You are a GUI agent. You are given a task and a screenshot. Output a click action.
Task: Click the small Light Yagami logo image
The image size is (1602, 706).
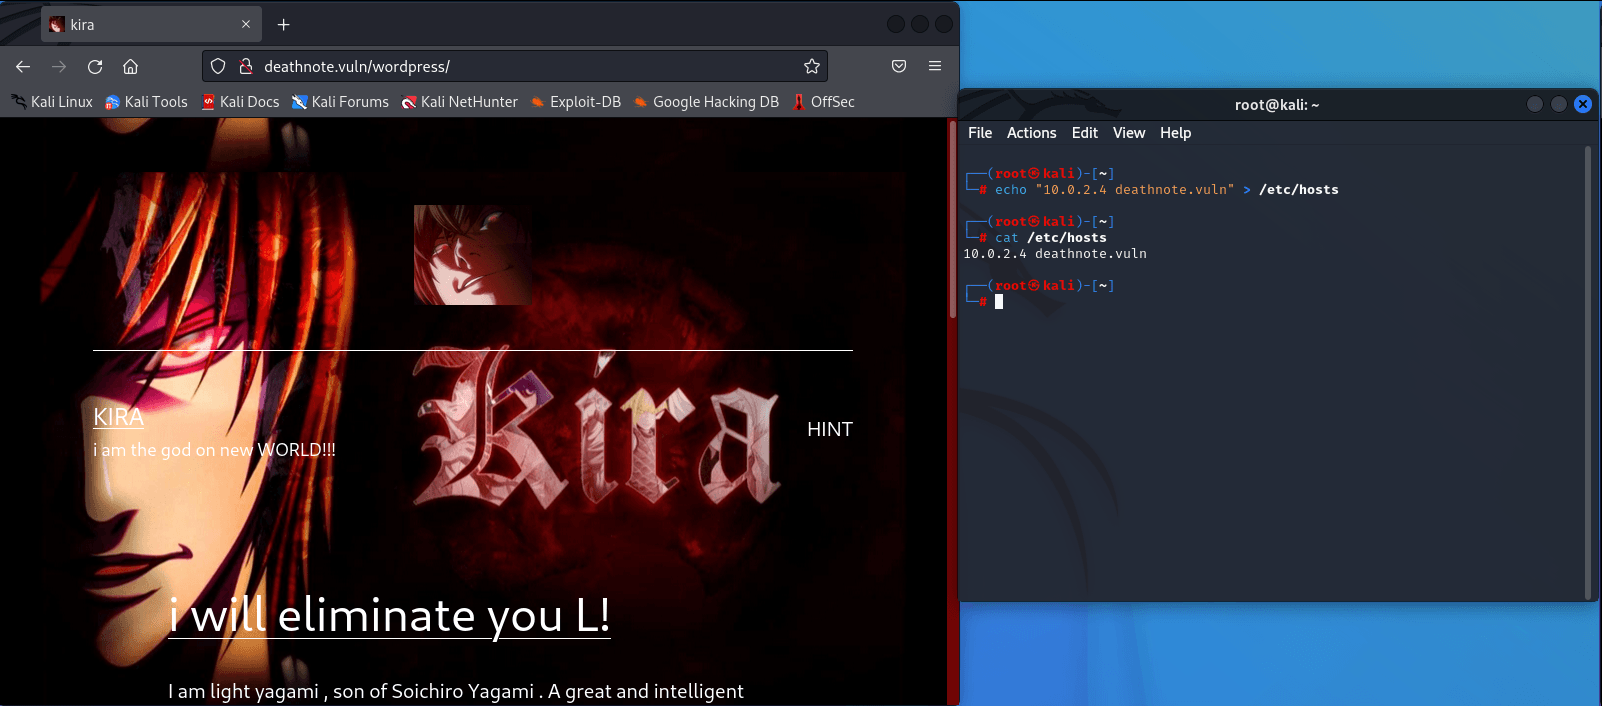[x=472, y=255]
